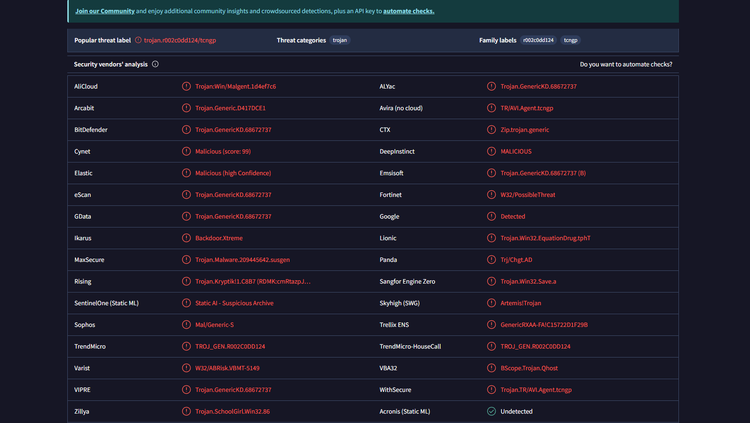Screen dimensions: 750x423
Task: Click the Sangfor Engine Zero vendor name
Action: point(407,281)
